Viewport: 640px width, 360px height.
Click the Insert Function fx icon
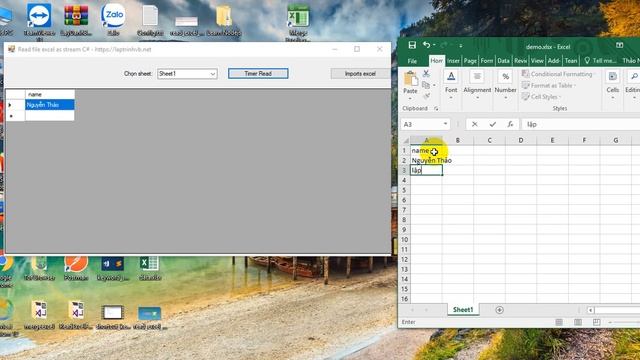tap(510, 124)
